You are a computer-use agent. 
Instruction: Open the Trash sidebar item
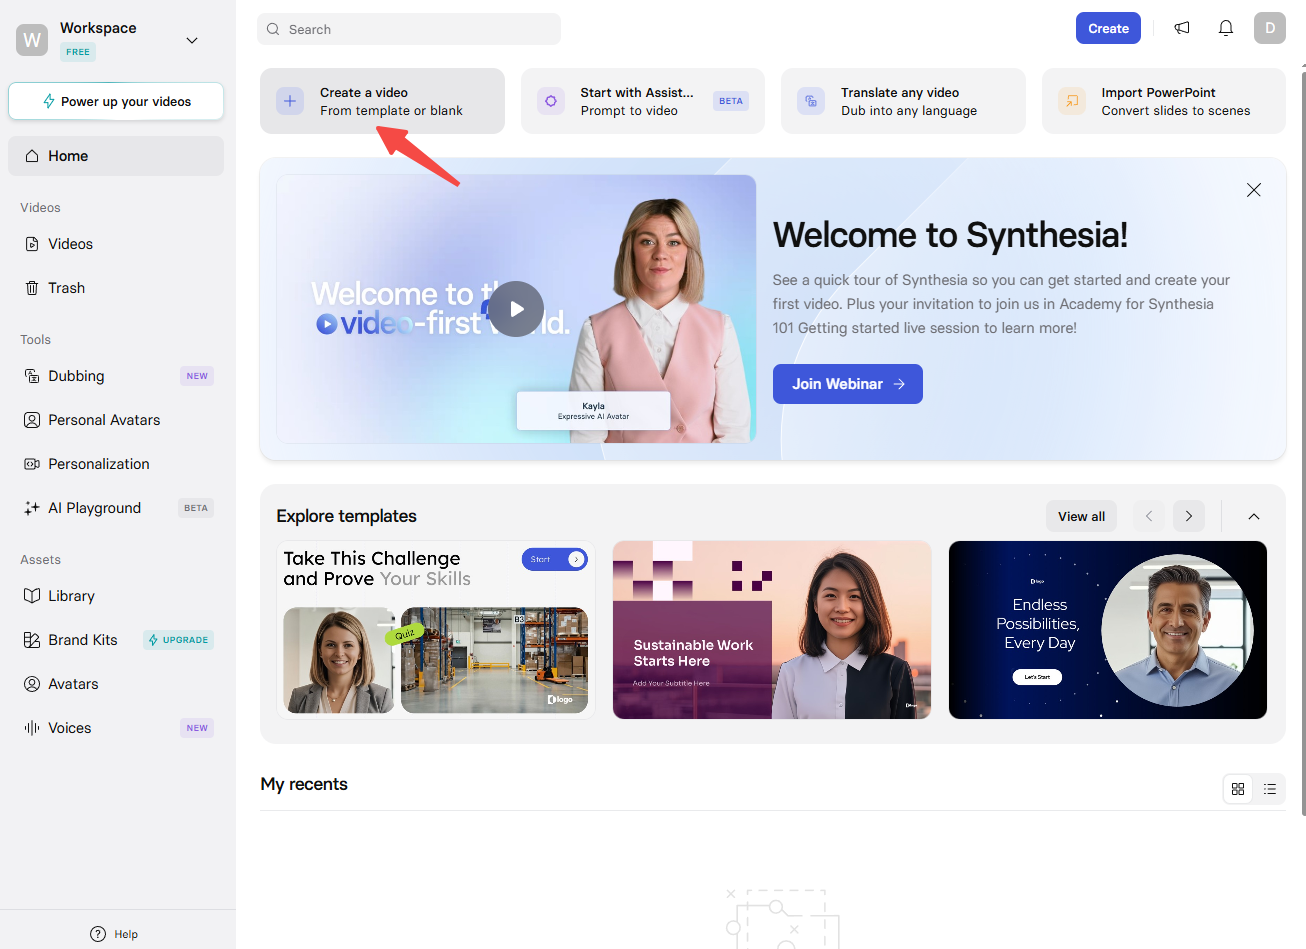(x=116, y=288)
